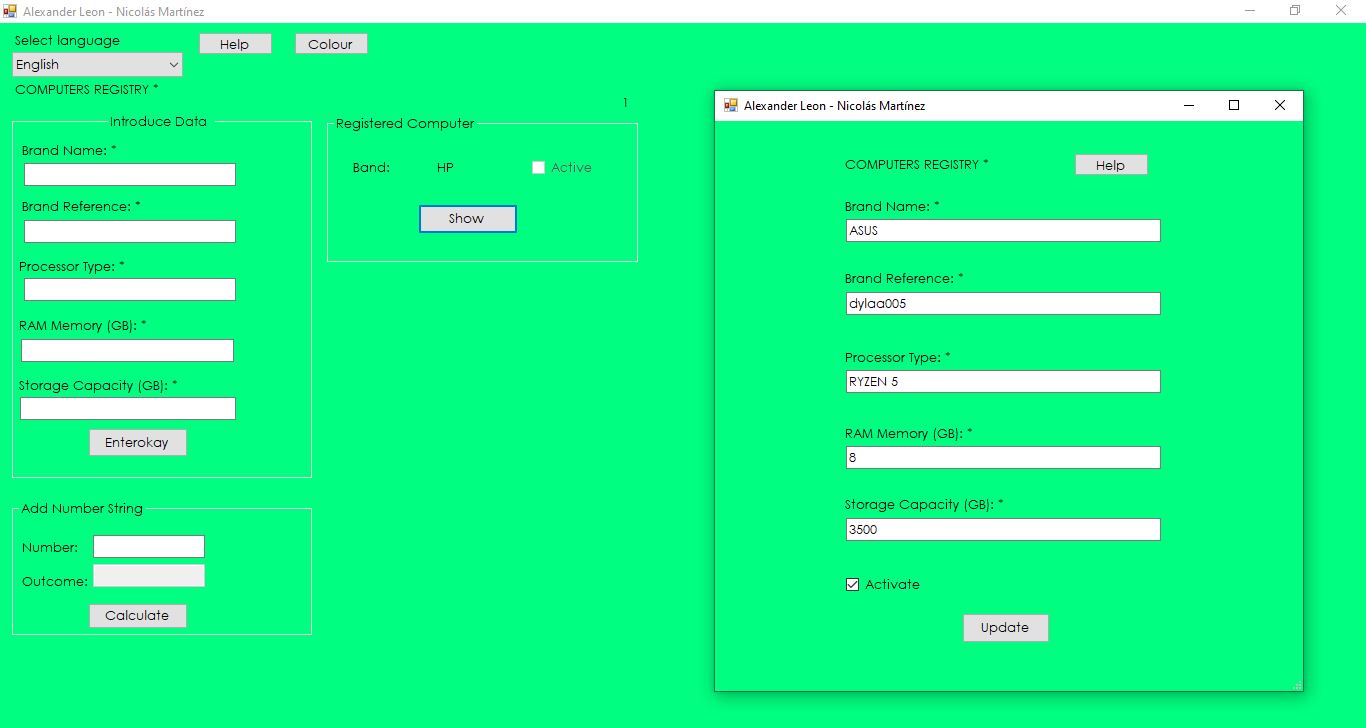Click the Number input field
1366x728 pixels.
click(x=148, y=547)
